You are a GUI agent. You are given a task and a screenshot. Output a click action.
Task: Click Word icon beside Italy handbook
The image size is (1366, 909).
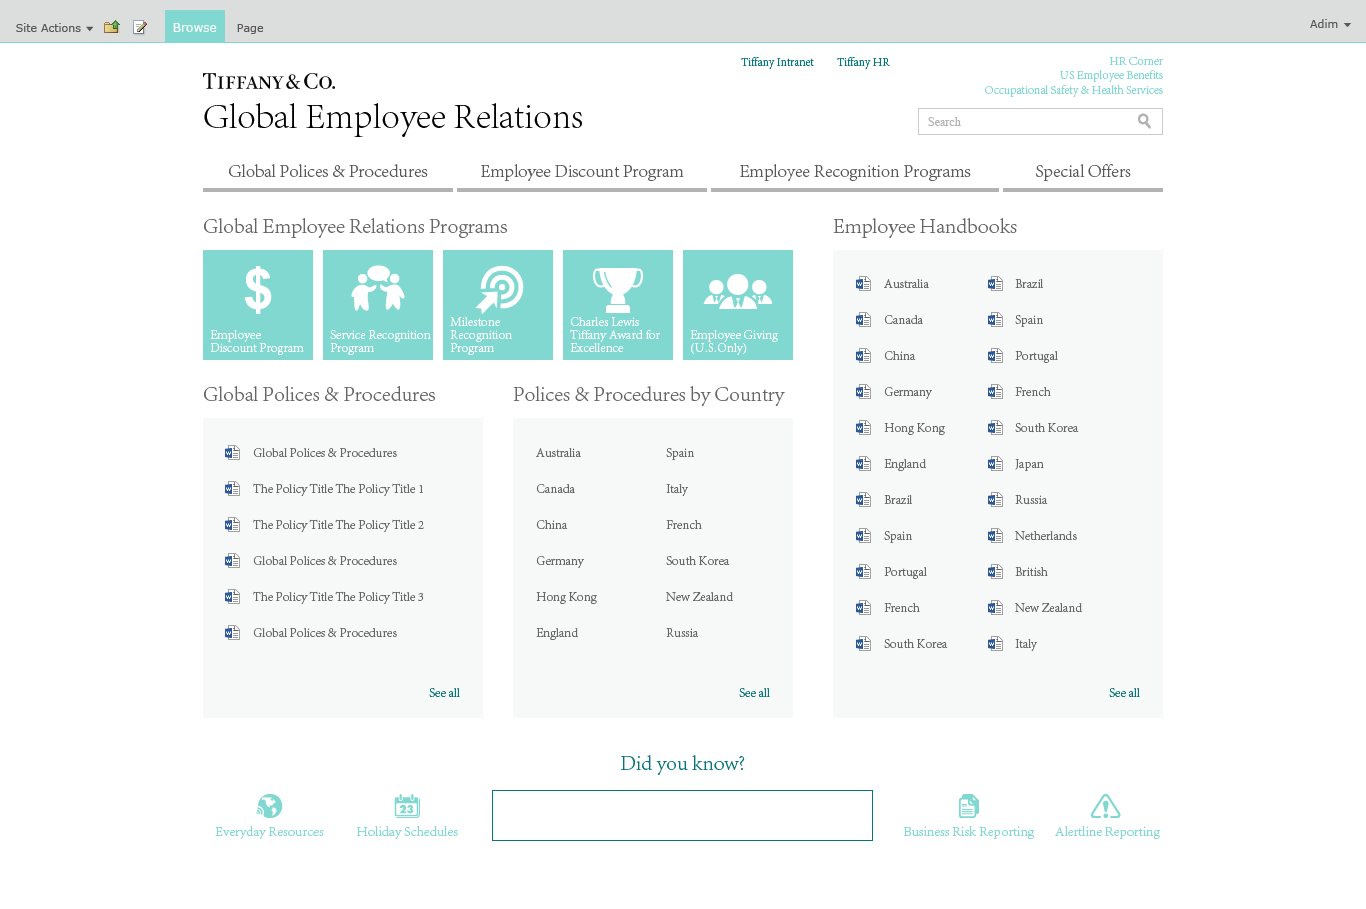pyautogui.click(x=995, y=644)
